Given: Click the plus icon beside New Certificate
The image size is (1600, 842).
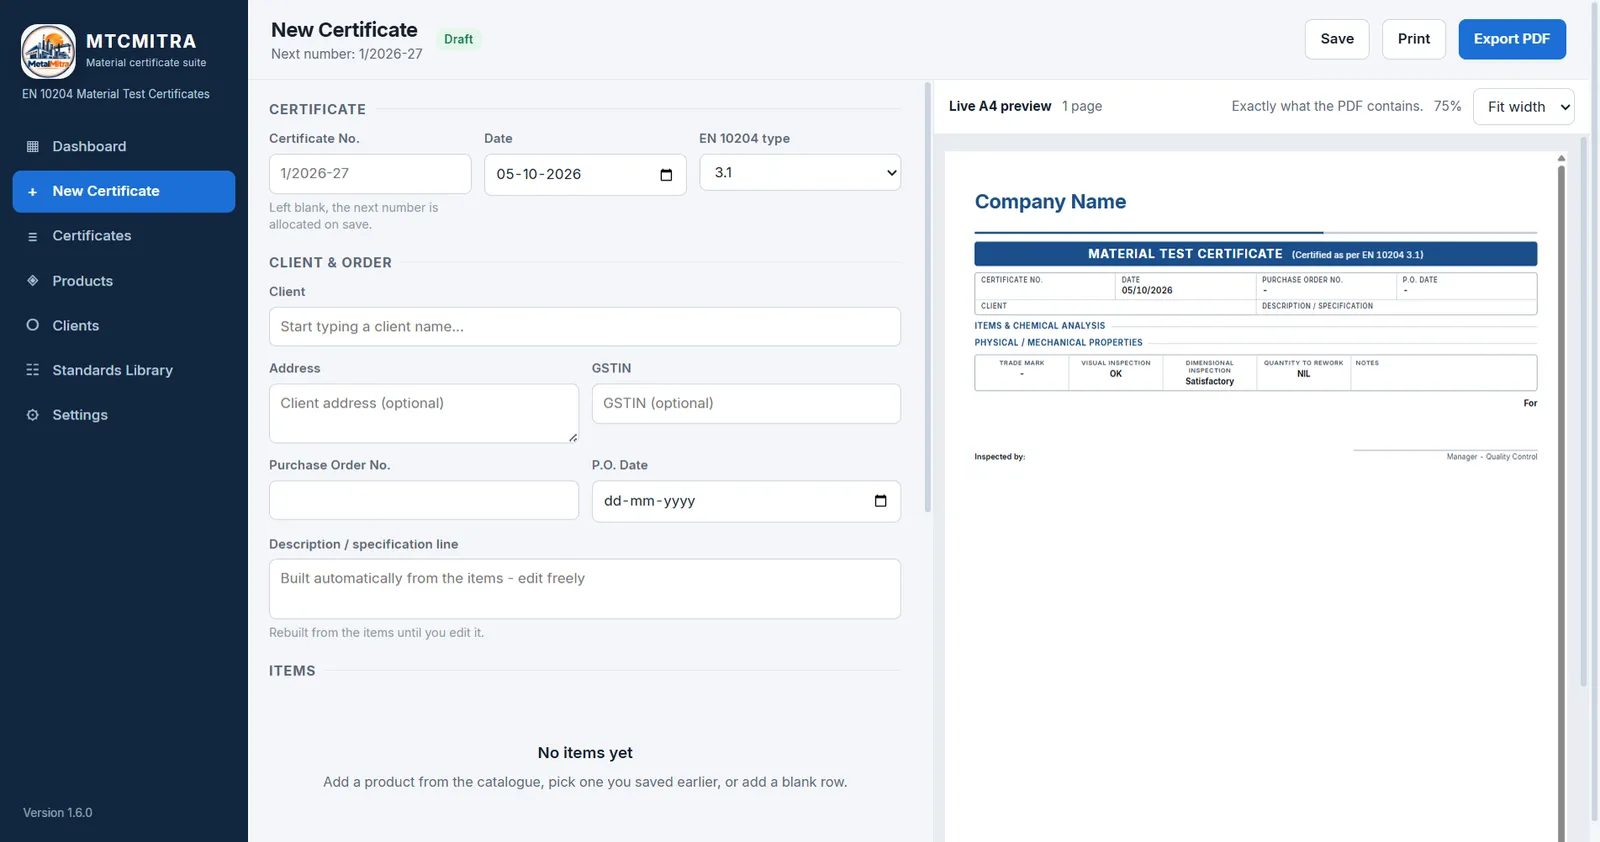Looking at the screenshot, I should click(x=32, y=191).
